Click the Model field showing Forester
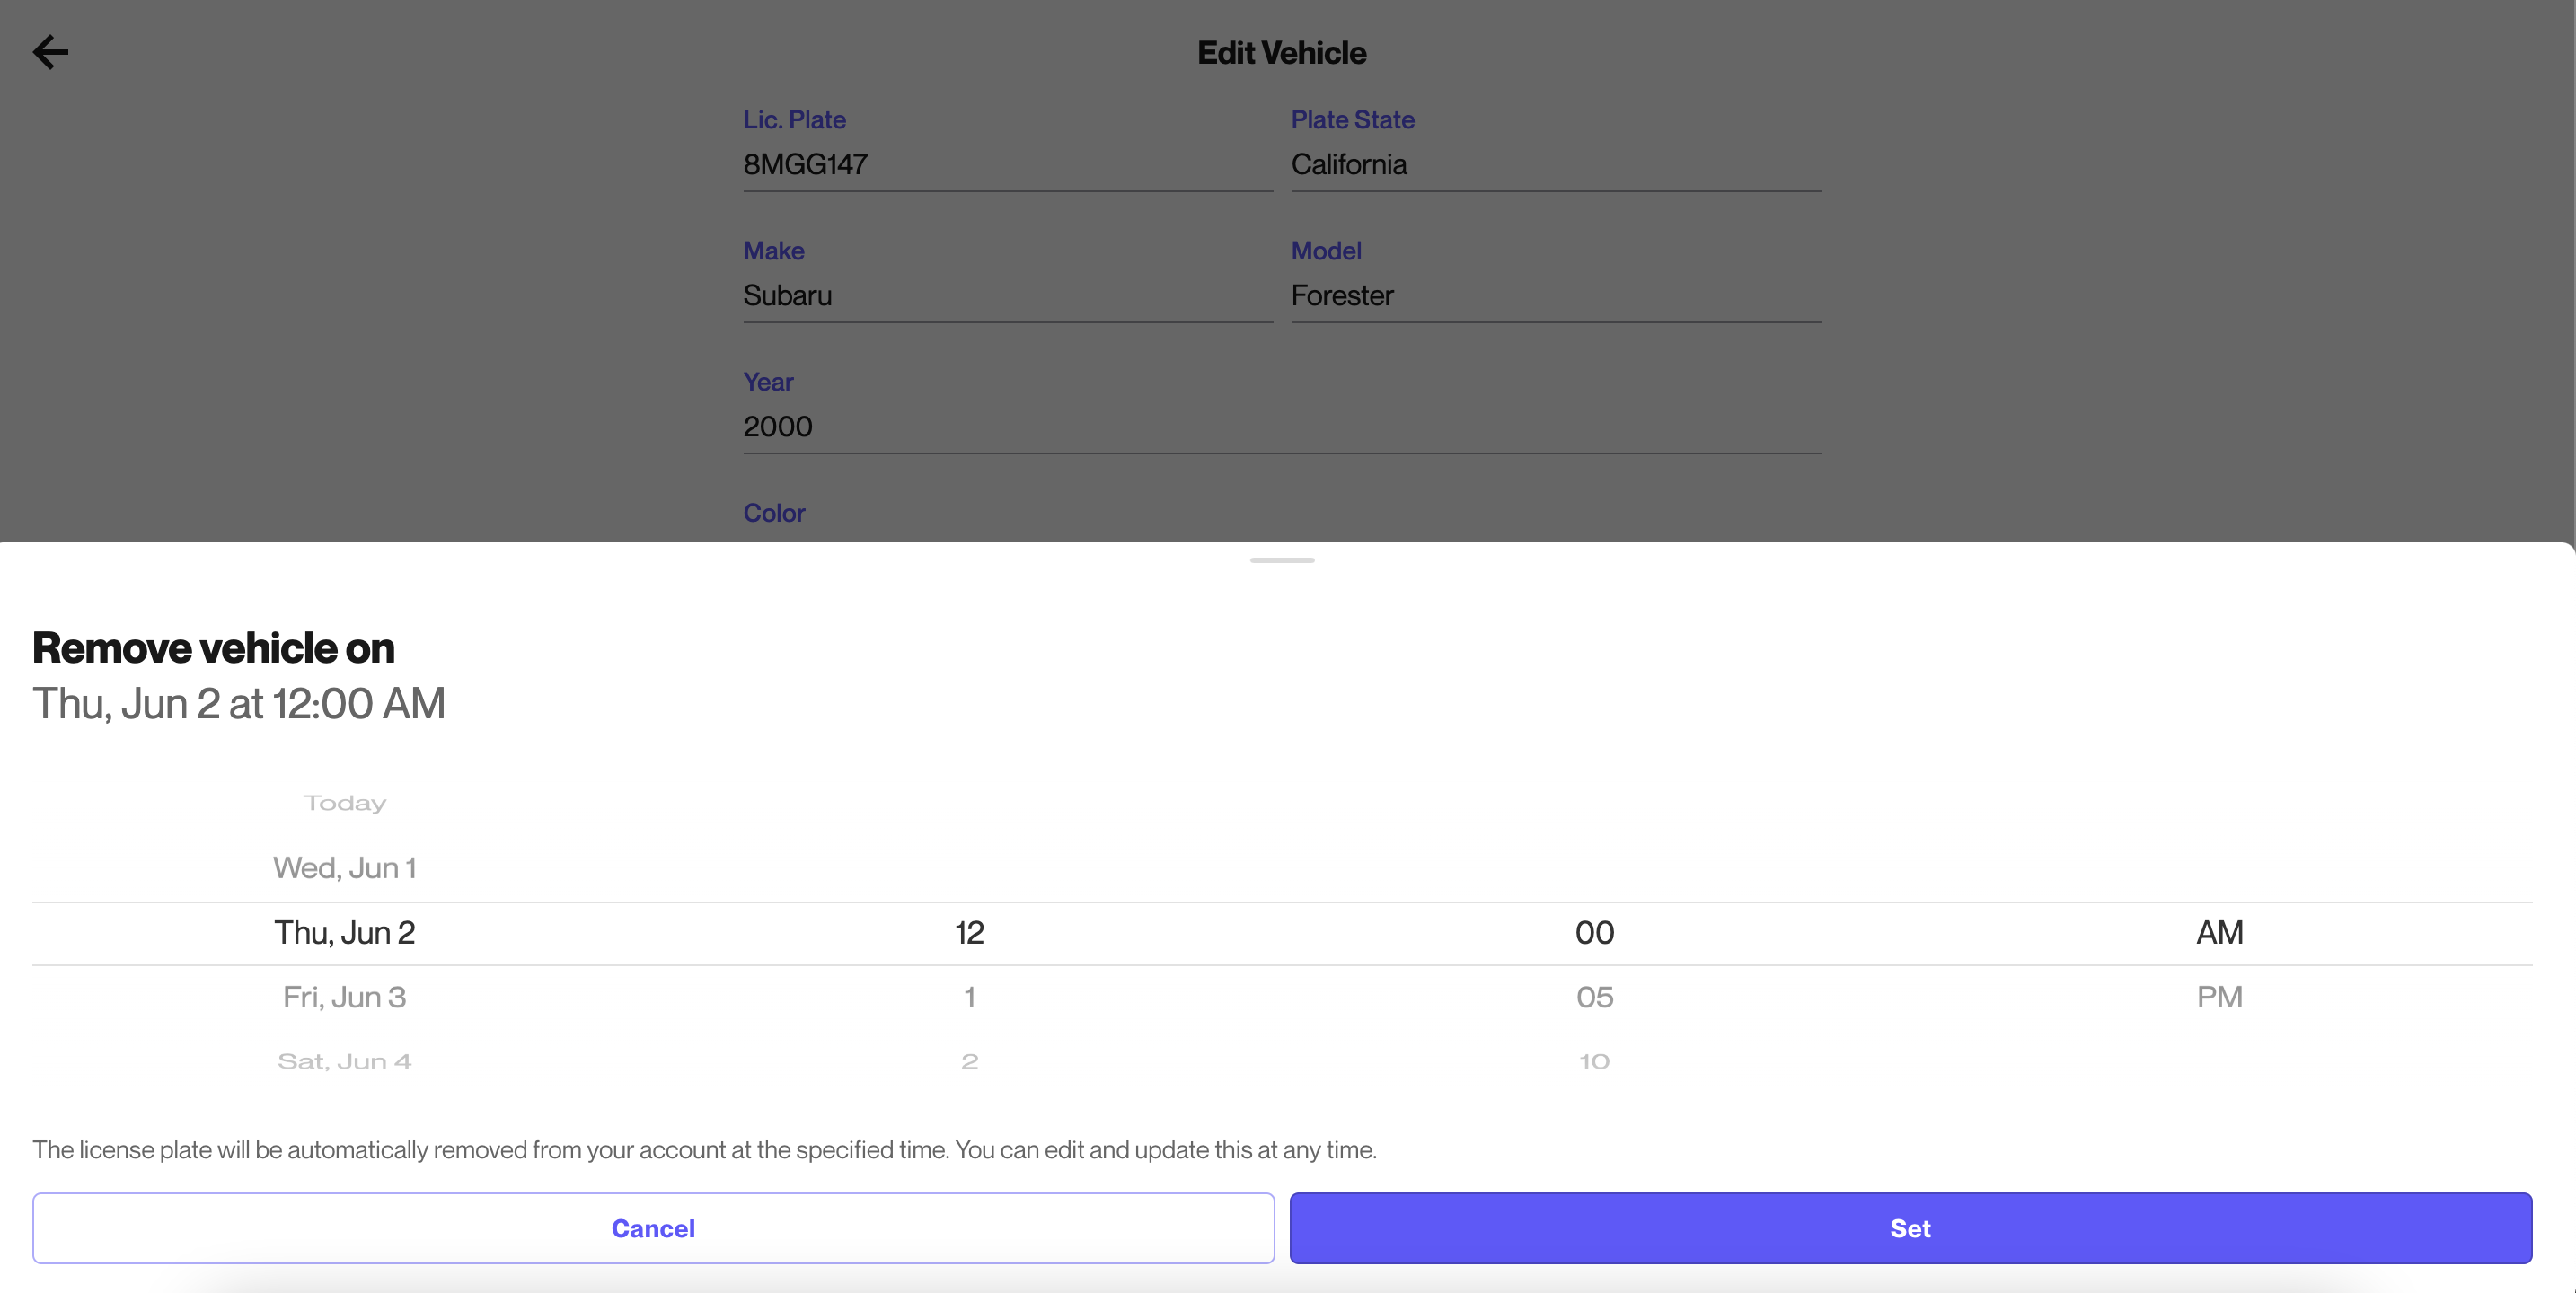2576x1293 pixels. click(1555, 296)
